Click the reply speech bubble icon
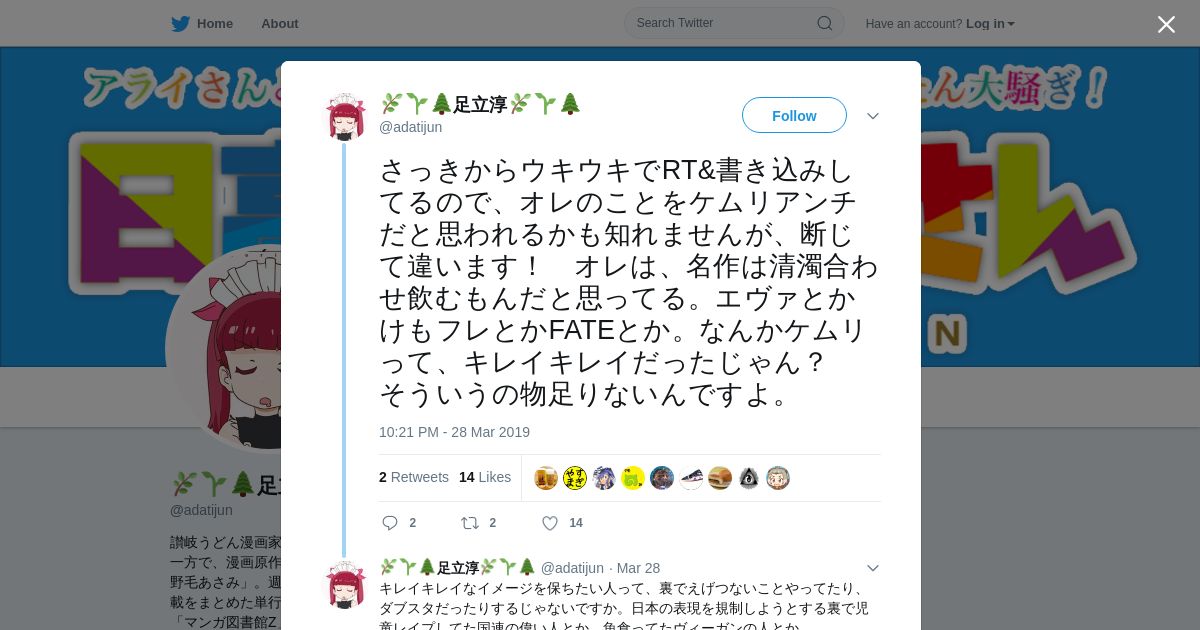The height and width of the screenshot is (630, 1200). tap(390, 523)
